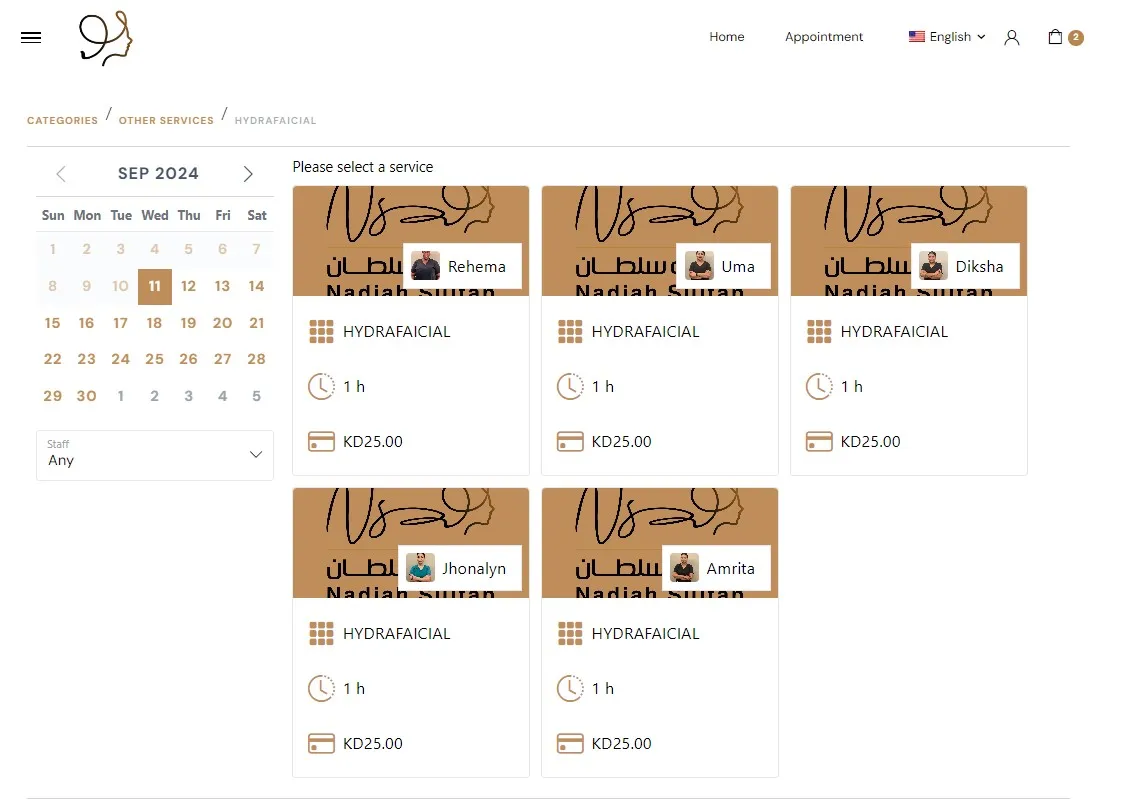Click grid icon on Rehema's card
Viewport: 1126px width, 808px height.
[x=321, y=332]
